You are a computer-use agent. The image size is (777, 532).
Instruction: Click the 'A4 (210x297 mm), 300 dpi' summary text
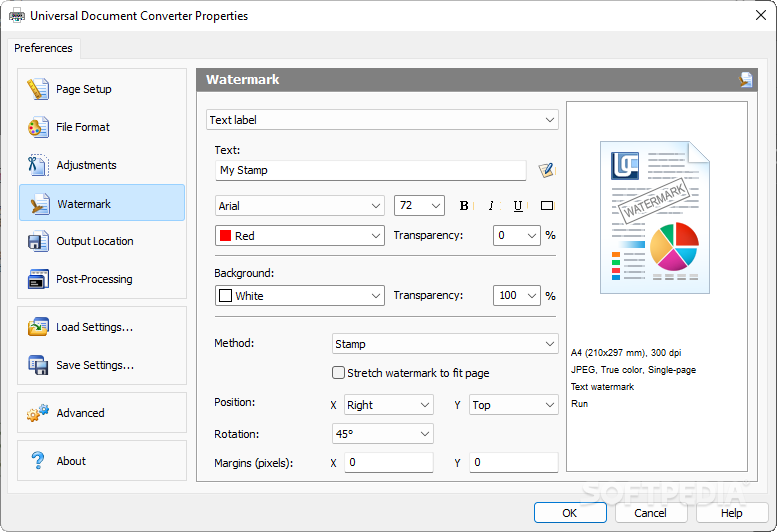pyautogui.click(x=626, y=353)
